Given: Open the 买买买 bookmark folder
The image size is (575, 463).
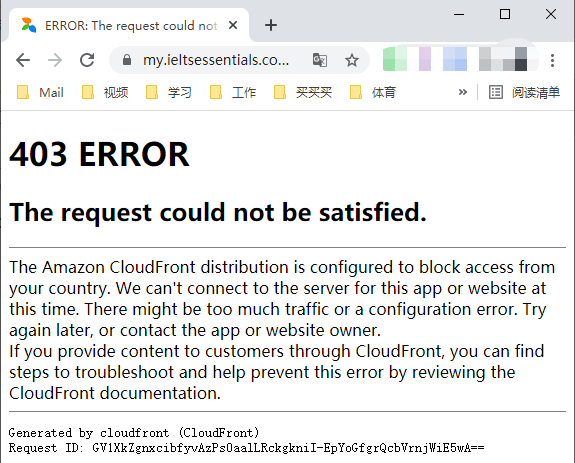Looking at the screenshot, I should 303,92.
